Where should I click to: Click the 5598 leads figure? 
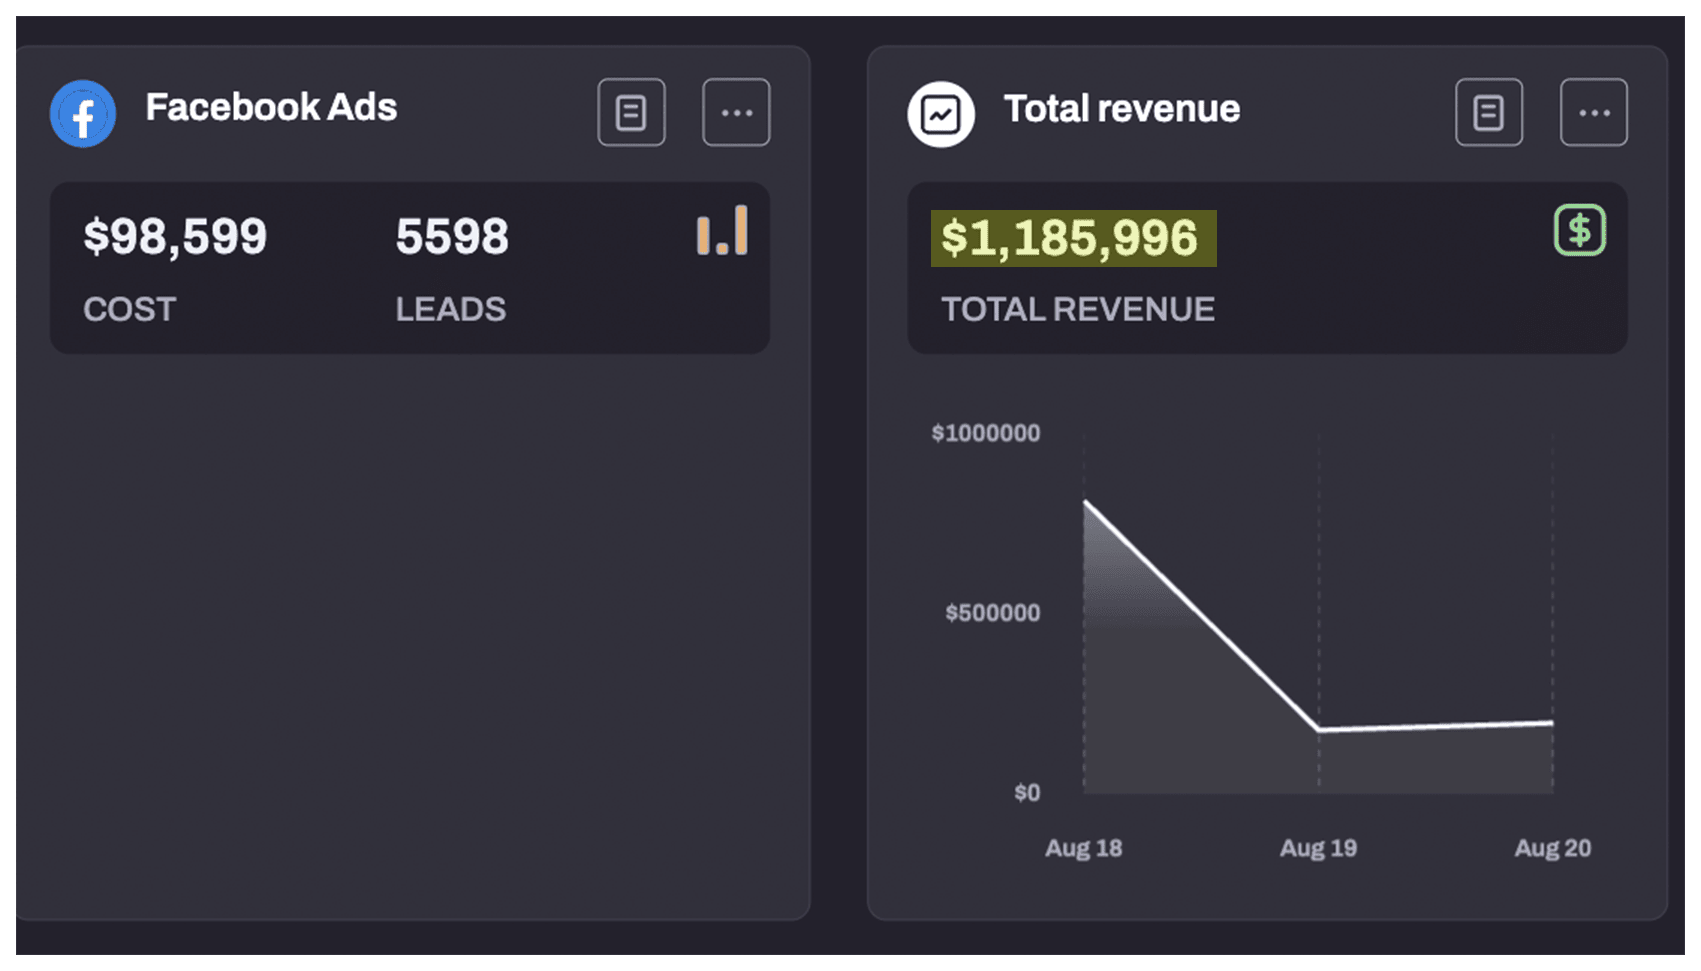click(x=452, y=237)
